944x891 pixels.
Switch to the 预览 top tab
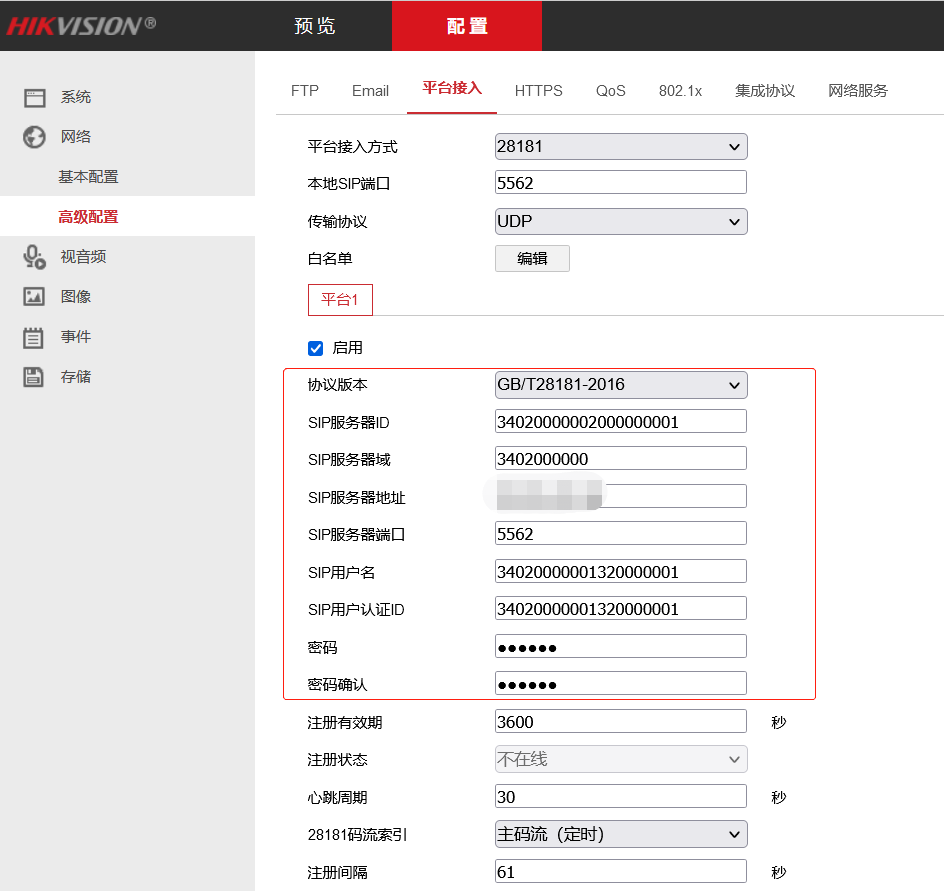click(x=315, y=26)
